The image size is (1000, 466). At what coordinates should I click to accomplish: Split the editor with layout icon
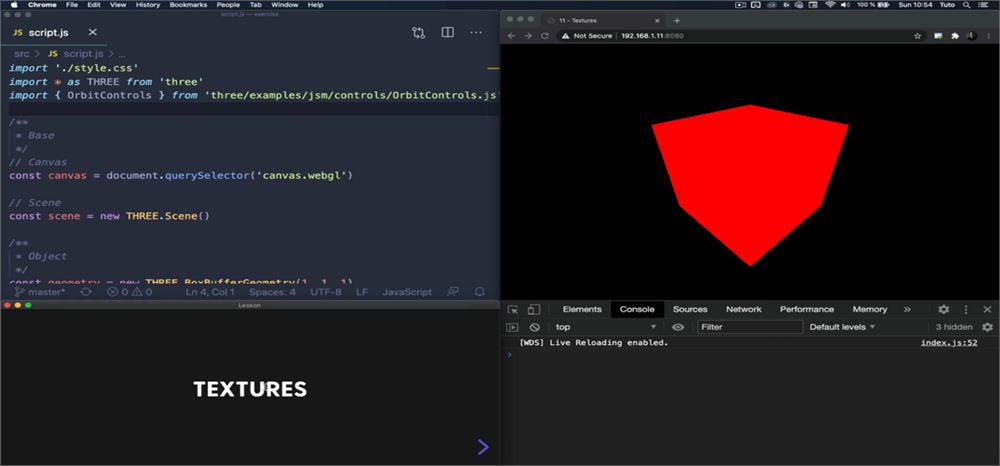448,33
